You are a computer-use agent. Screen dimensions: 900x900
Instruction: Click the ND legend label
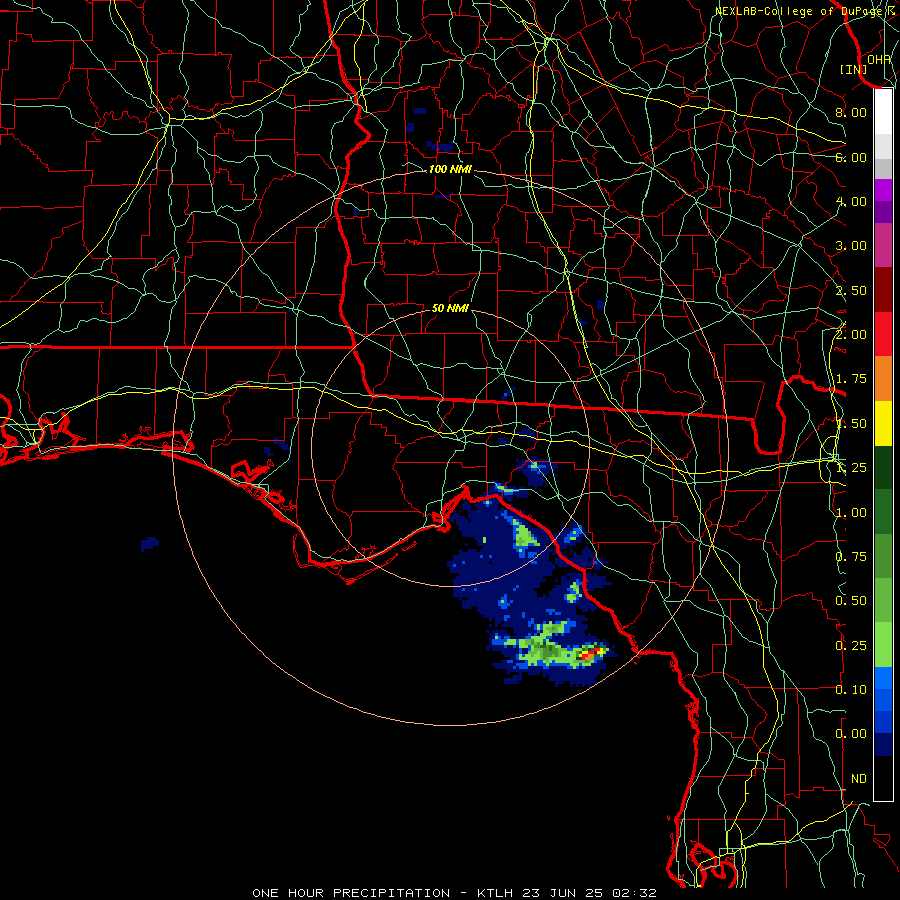(859, 779)
